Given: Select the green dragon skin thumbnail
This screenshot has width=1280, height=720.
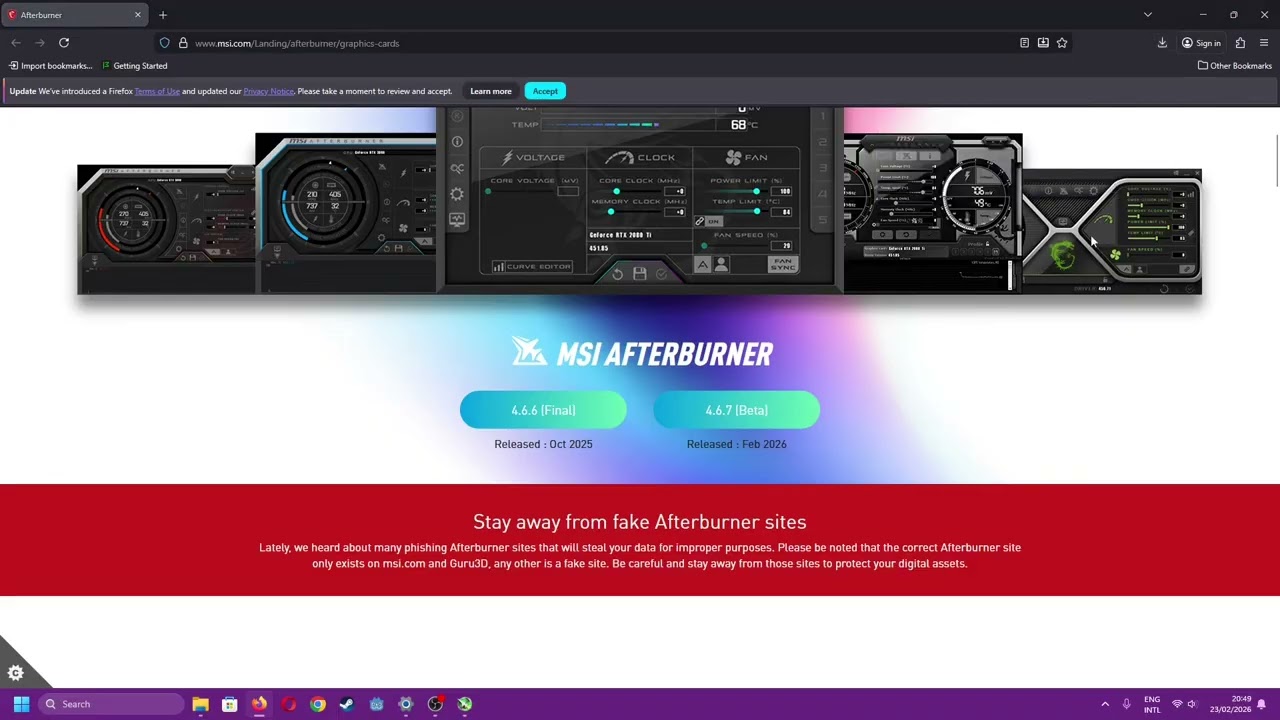Looking at the screenshot, I should (x=1112, y=230).
